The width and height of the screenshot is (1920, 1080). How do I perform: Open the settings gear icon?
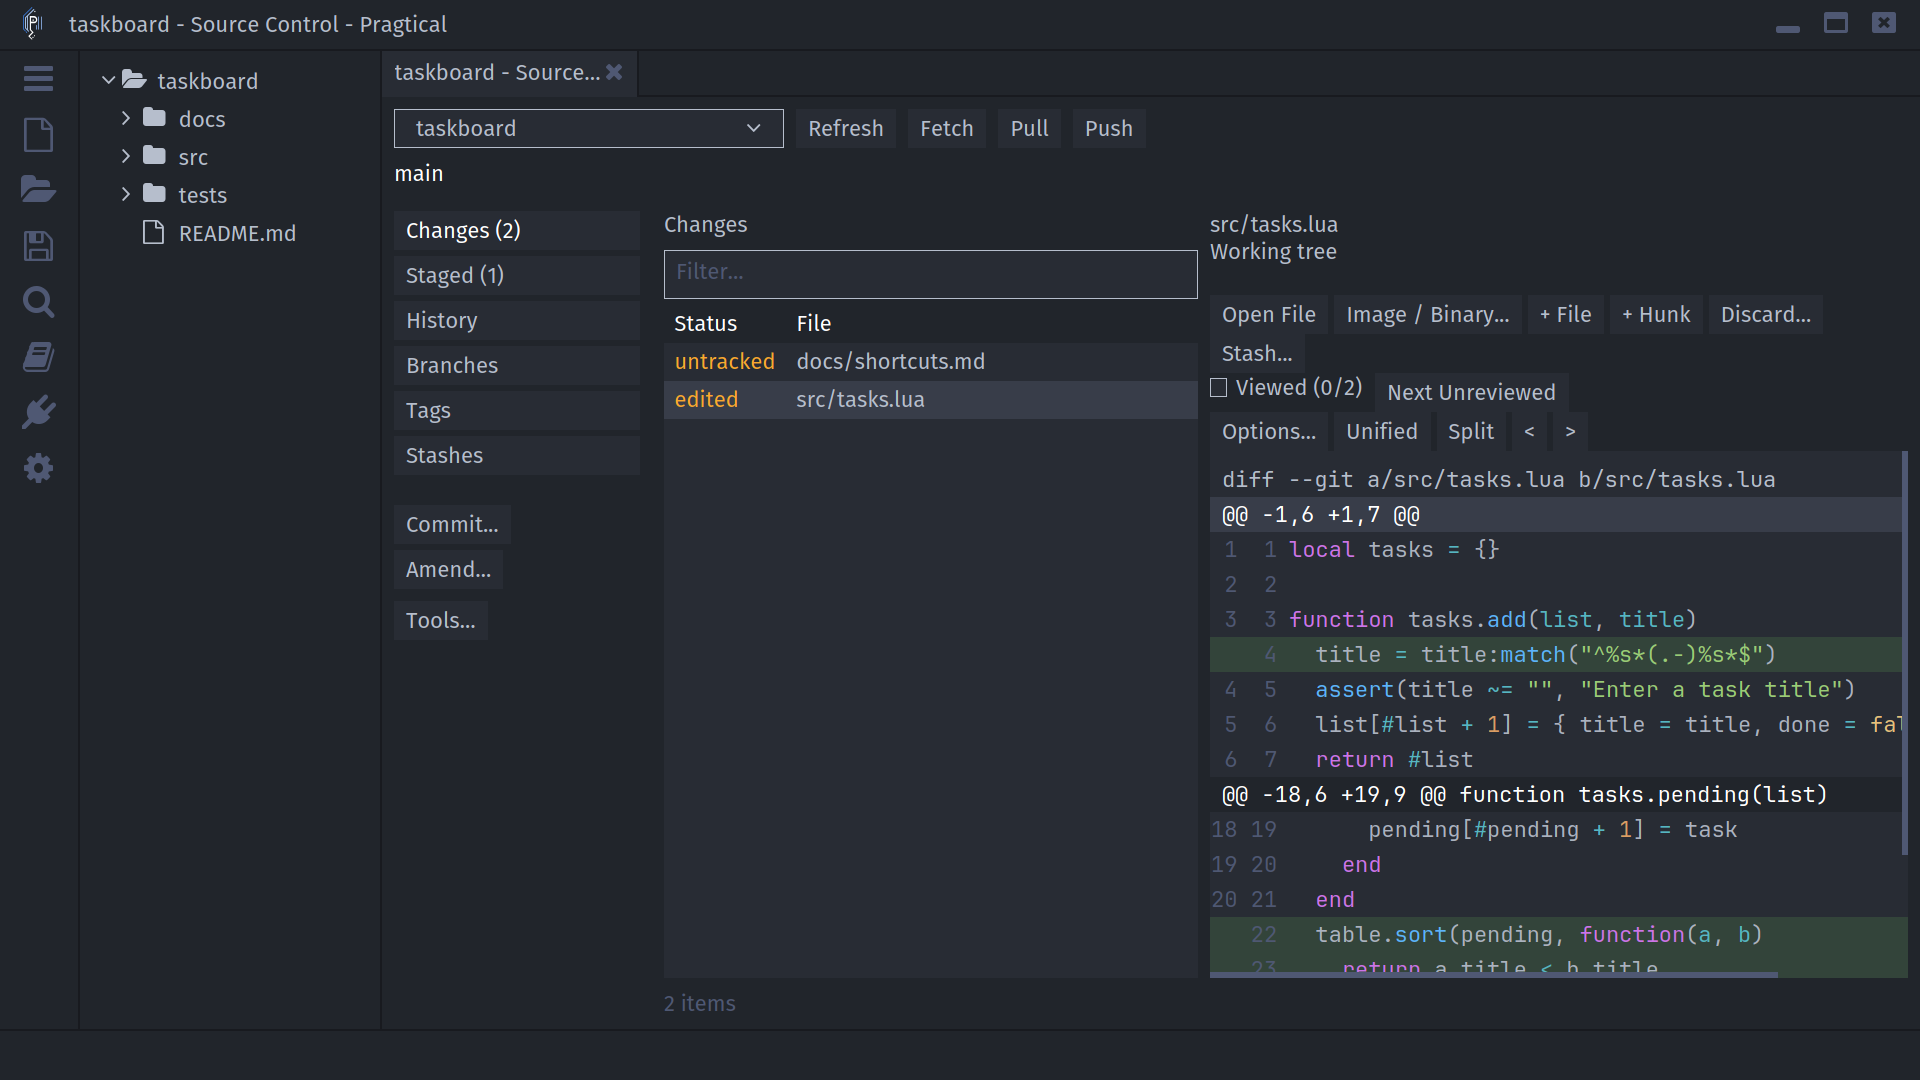[38, 468]
